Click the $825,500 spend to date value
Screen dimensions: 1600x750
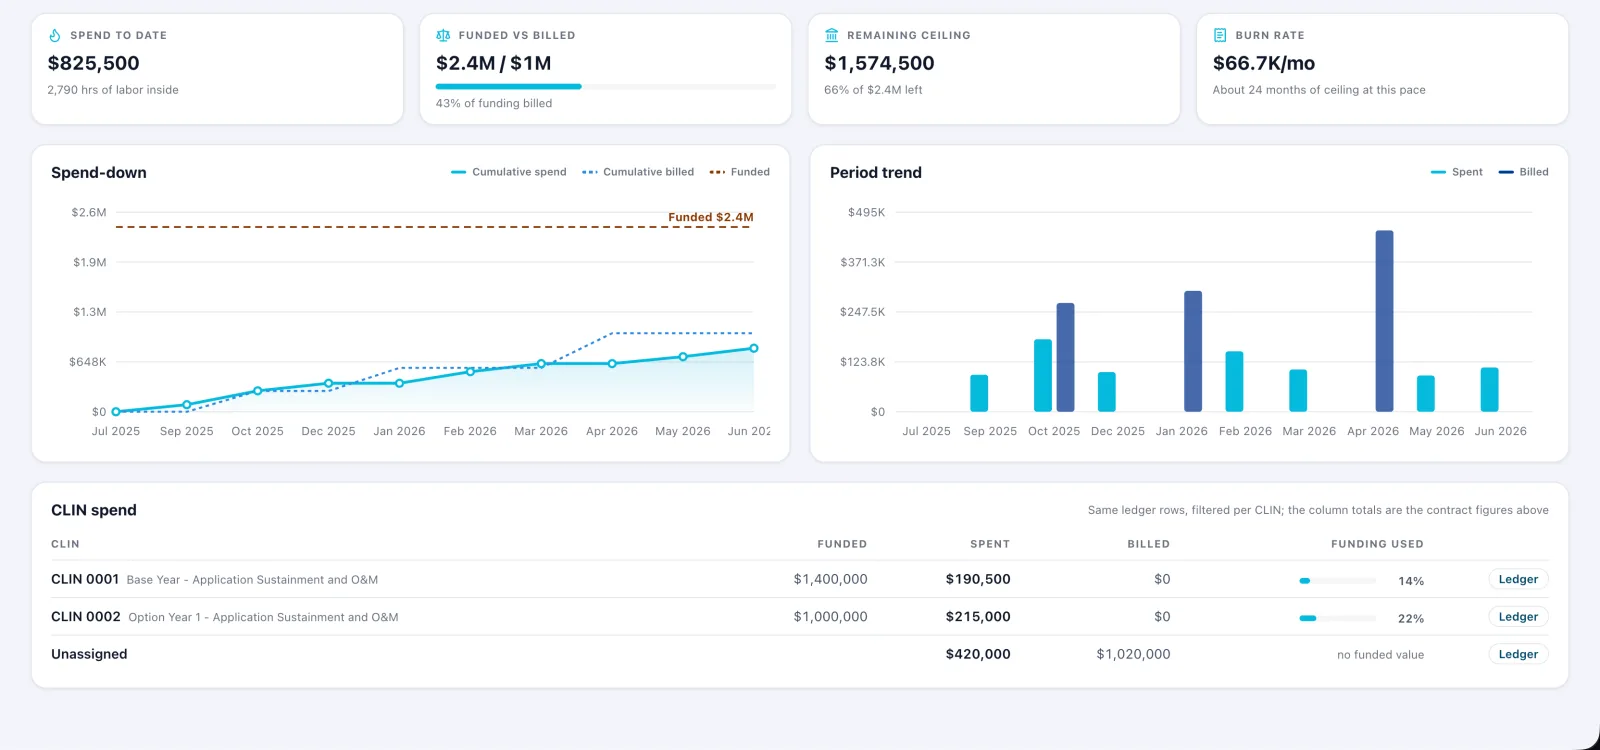94,63
